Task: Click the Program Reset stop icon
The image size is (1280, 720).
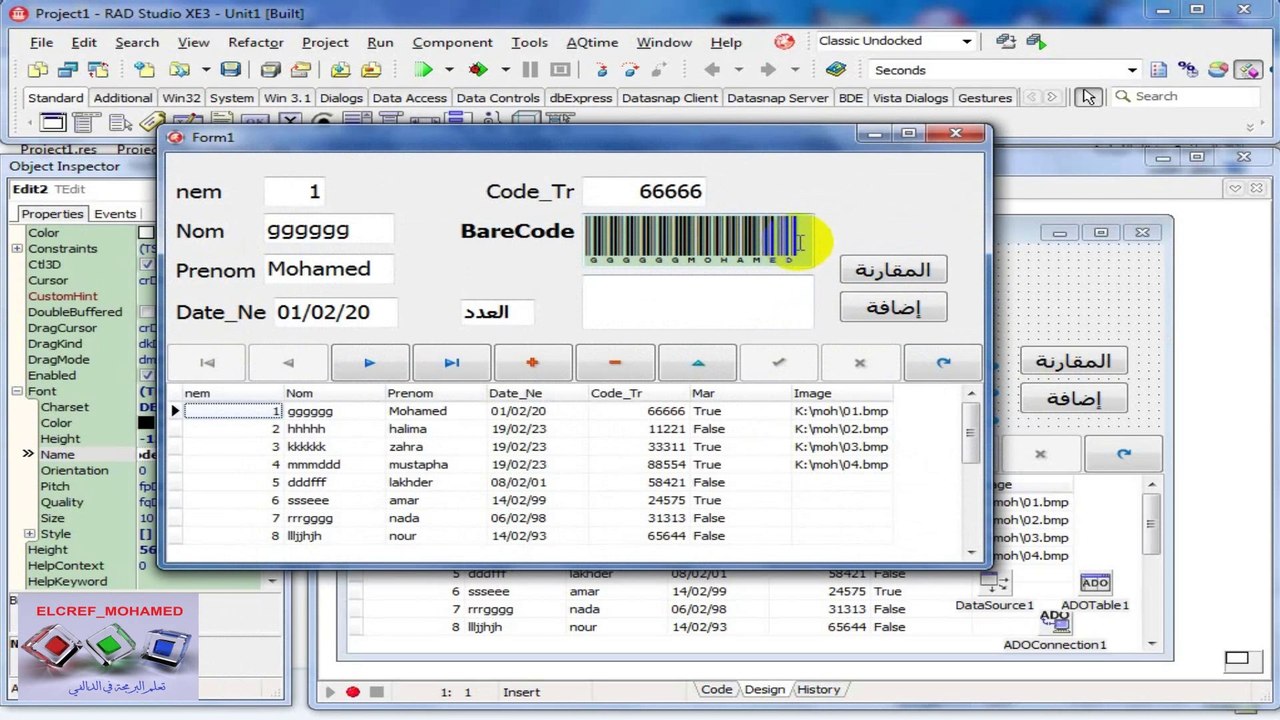Action: coord(560,70)
